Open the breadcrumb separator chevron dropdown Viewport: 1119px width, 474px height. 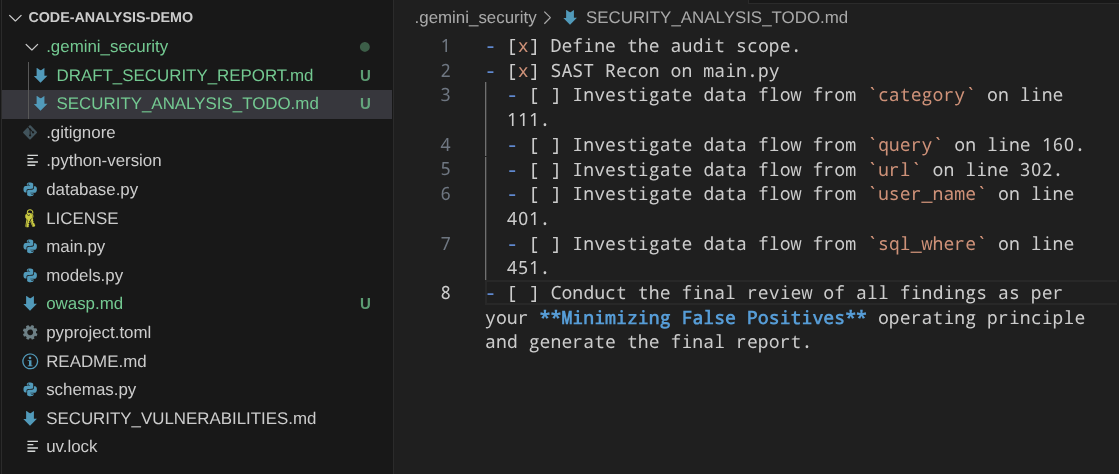[x=546, y=17]
